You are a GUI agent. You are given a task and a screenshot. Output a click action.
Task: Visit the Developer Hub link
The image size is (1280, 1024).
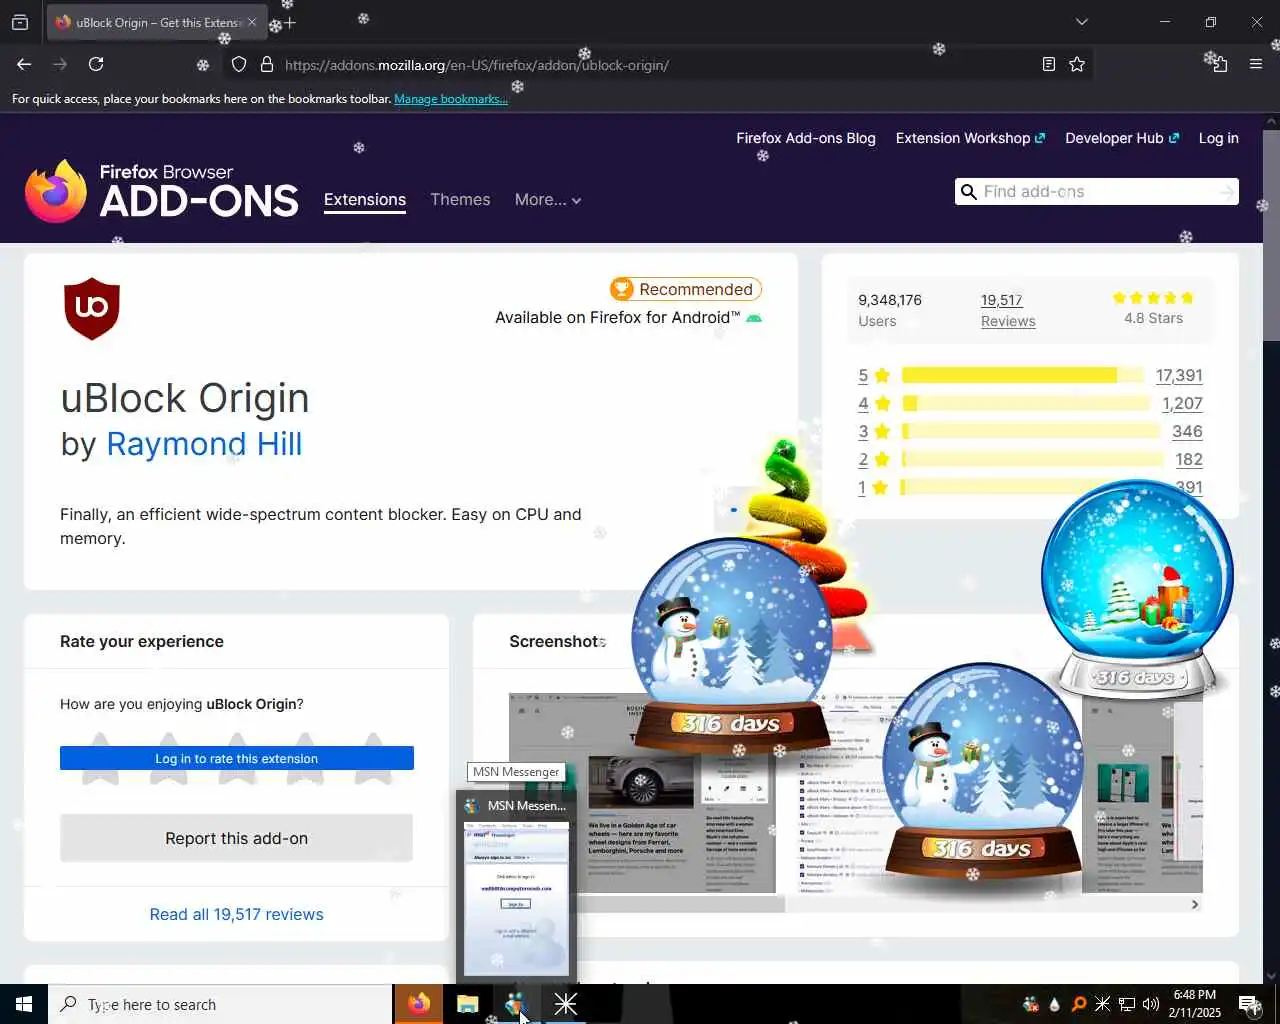point(1122,138)
